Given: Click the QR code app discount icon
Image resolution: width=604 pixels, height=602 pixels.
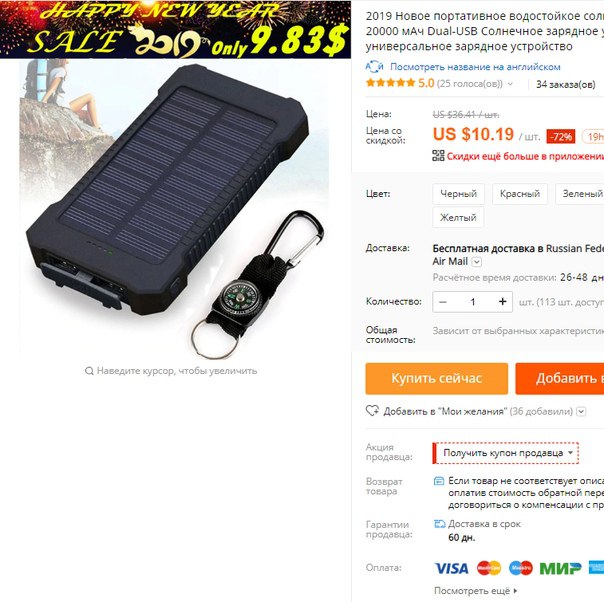Looking at the screenshot, I should (438, 156).
